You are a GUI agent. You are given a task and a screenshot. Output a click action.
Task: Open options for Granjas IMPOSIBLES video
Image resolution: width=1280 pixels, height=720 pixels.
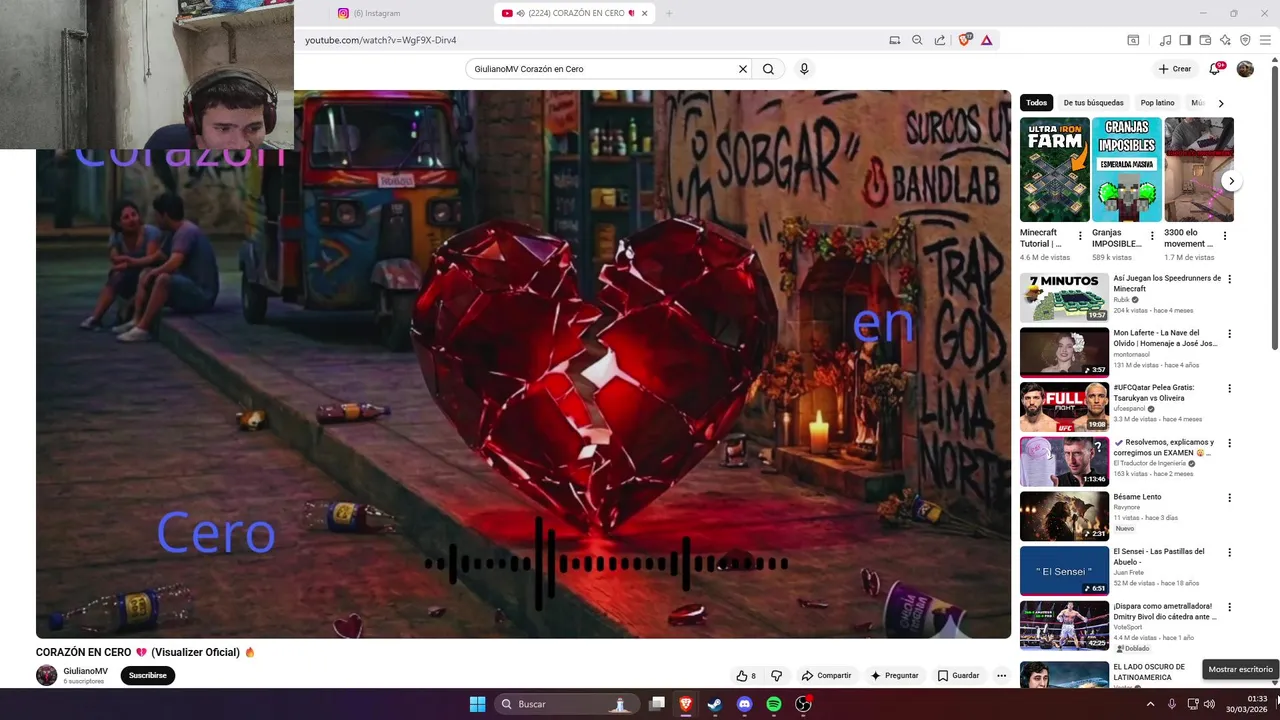tap(1152, 236)
